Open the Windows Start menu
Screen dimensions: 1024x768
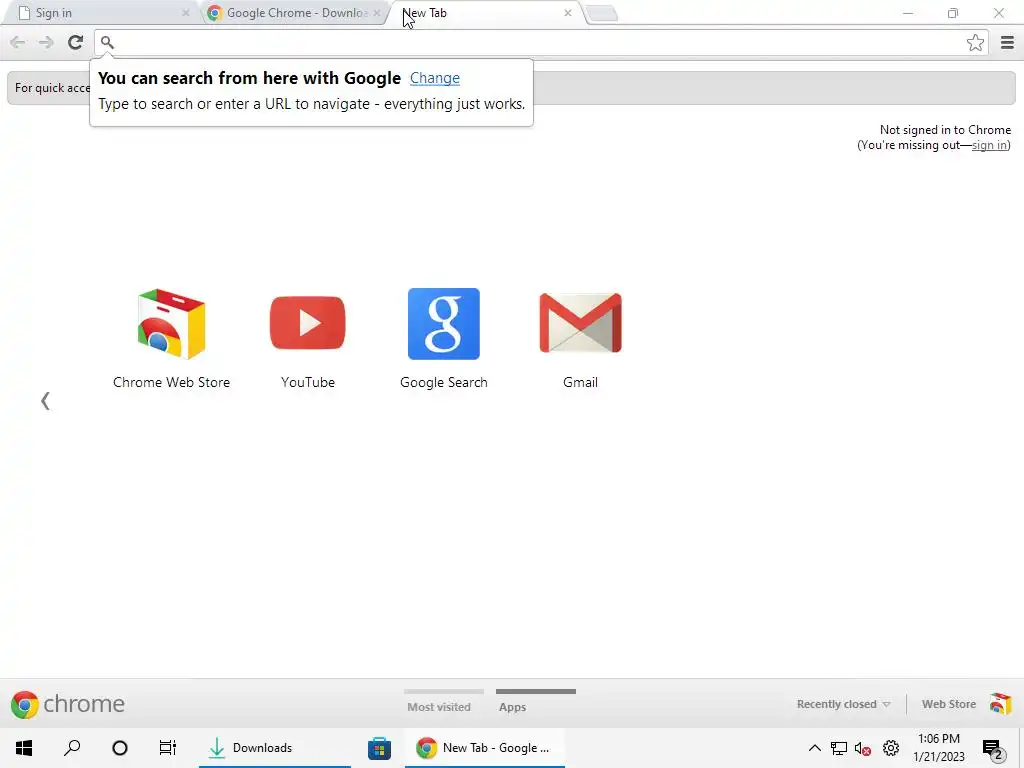pyautogui.click(x=24, y=748)
